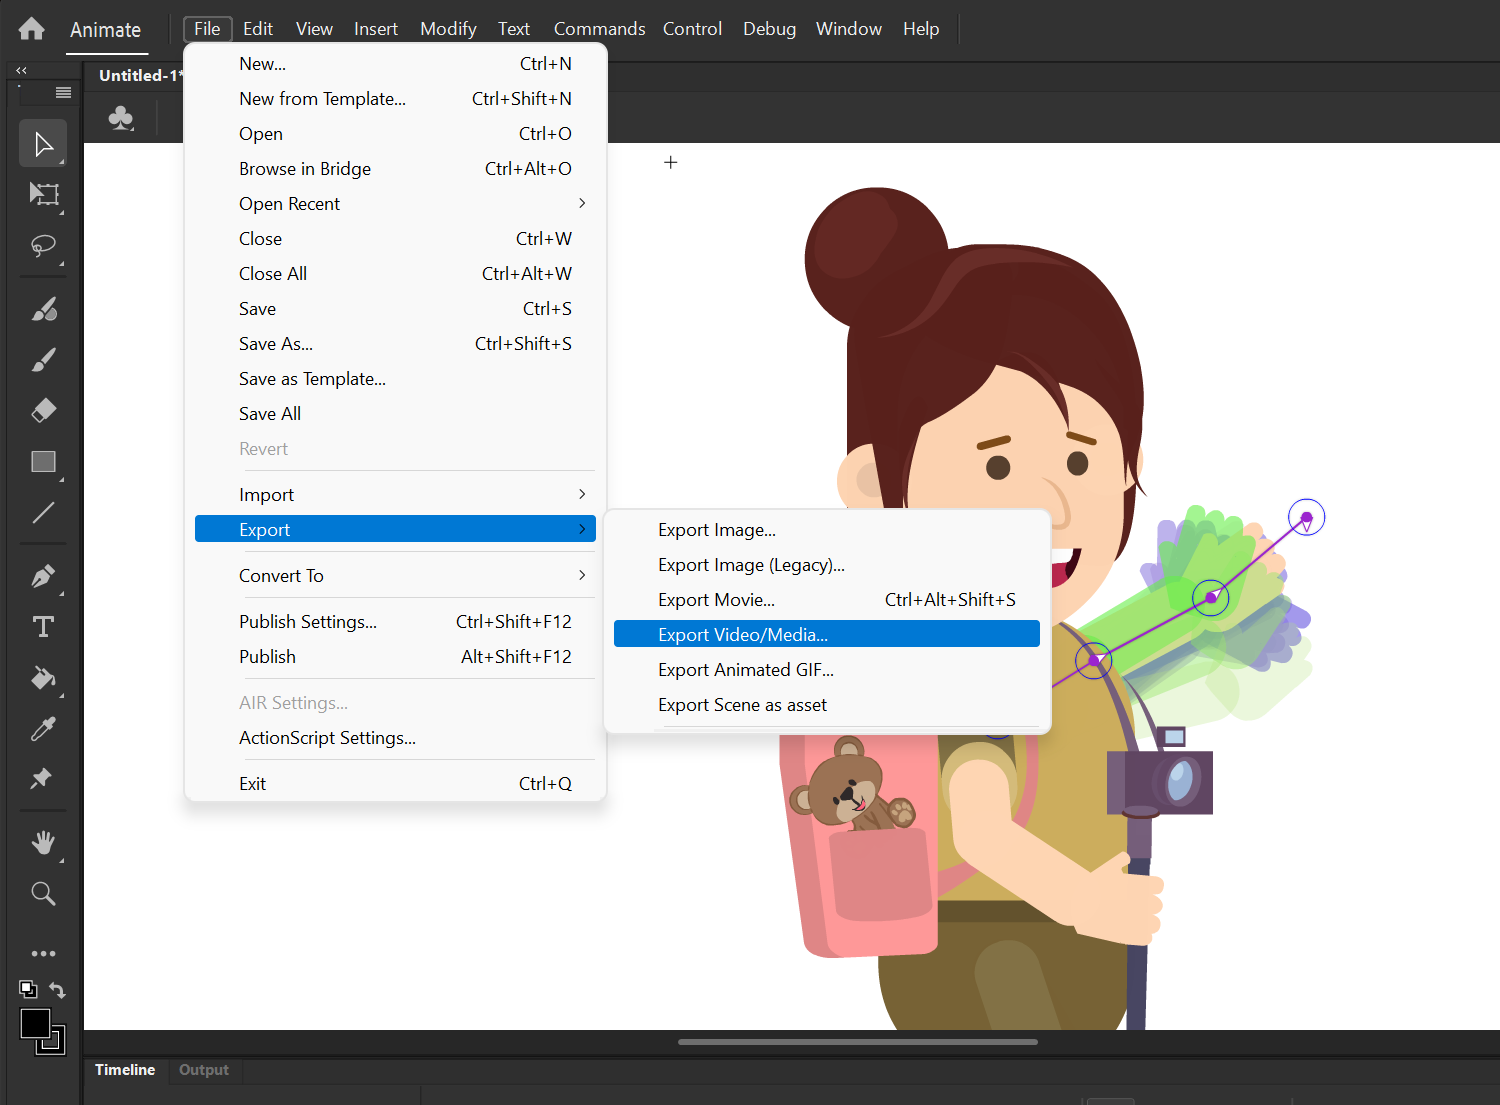Open Publish Settings

[x=308, y=621]
